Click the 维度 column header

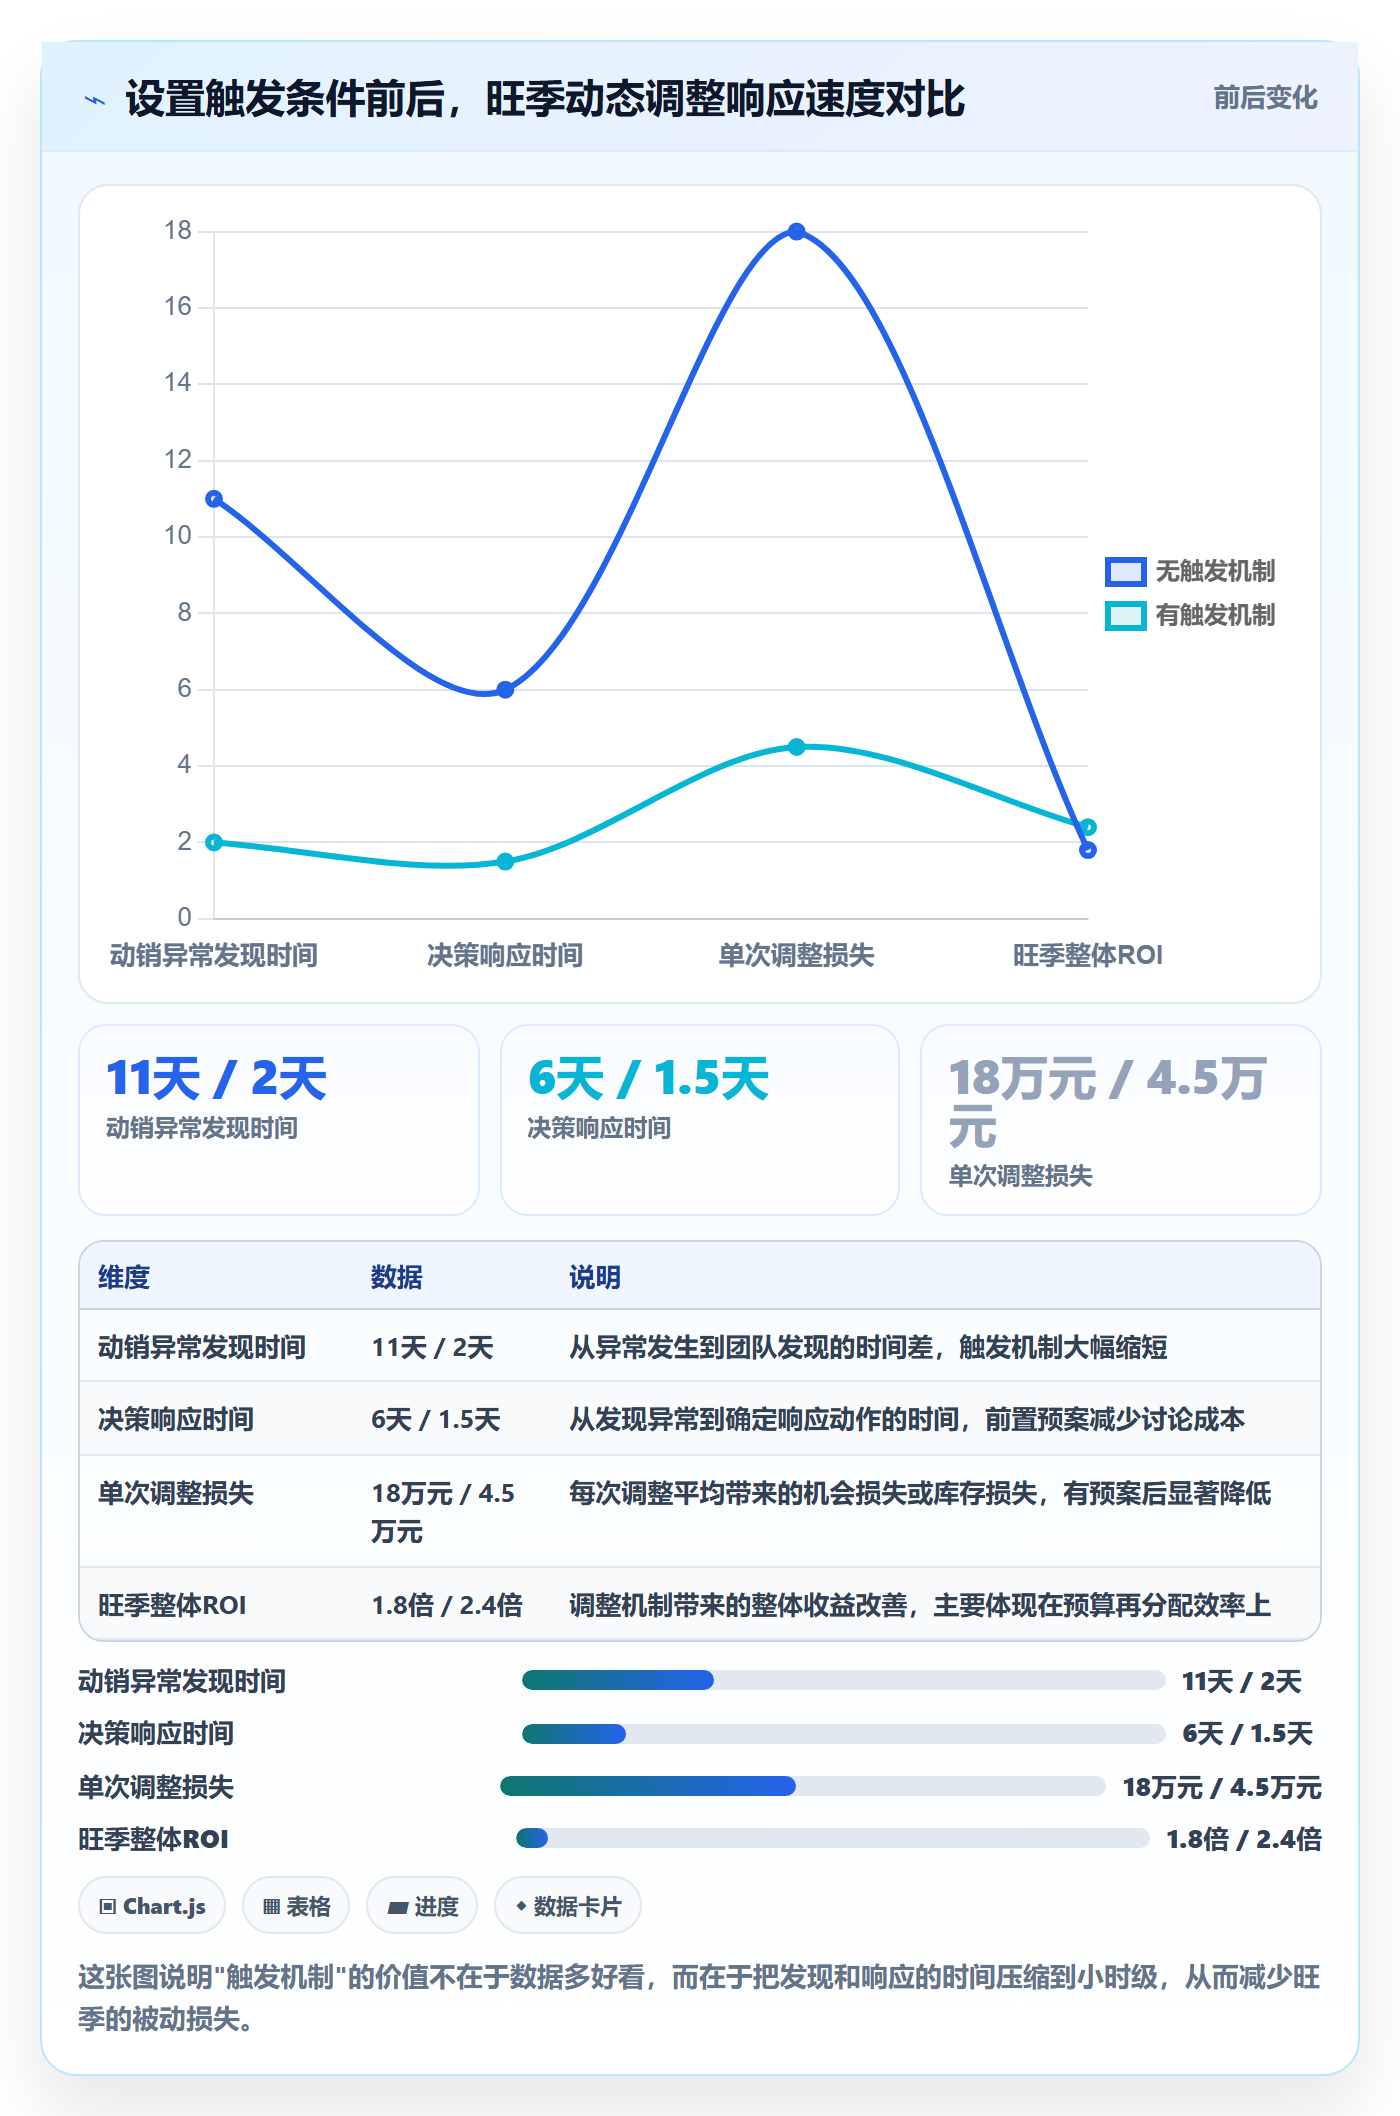124,1277
